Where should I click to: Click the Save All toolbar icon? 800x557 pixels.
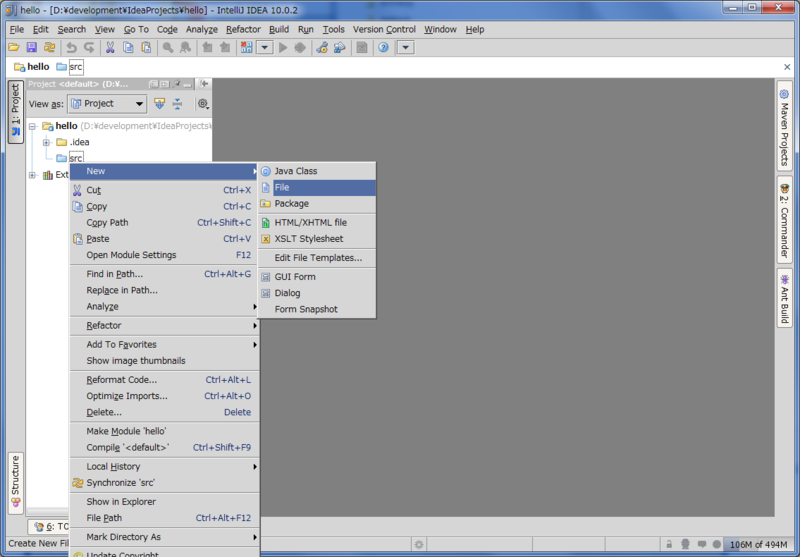click(x=32, y=47)
